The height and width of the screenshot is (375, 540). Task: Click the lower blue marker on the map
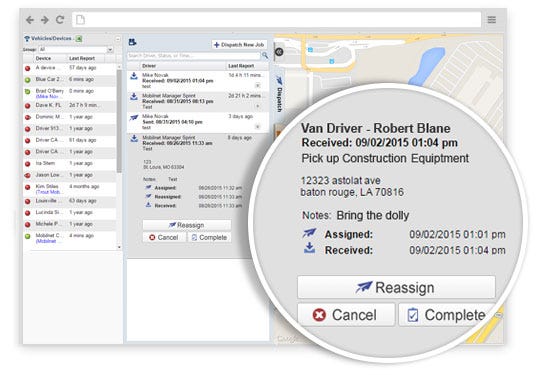click(332, 61)
